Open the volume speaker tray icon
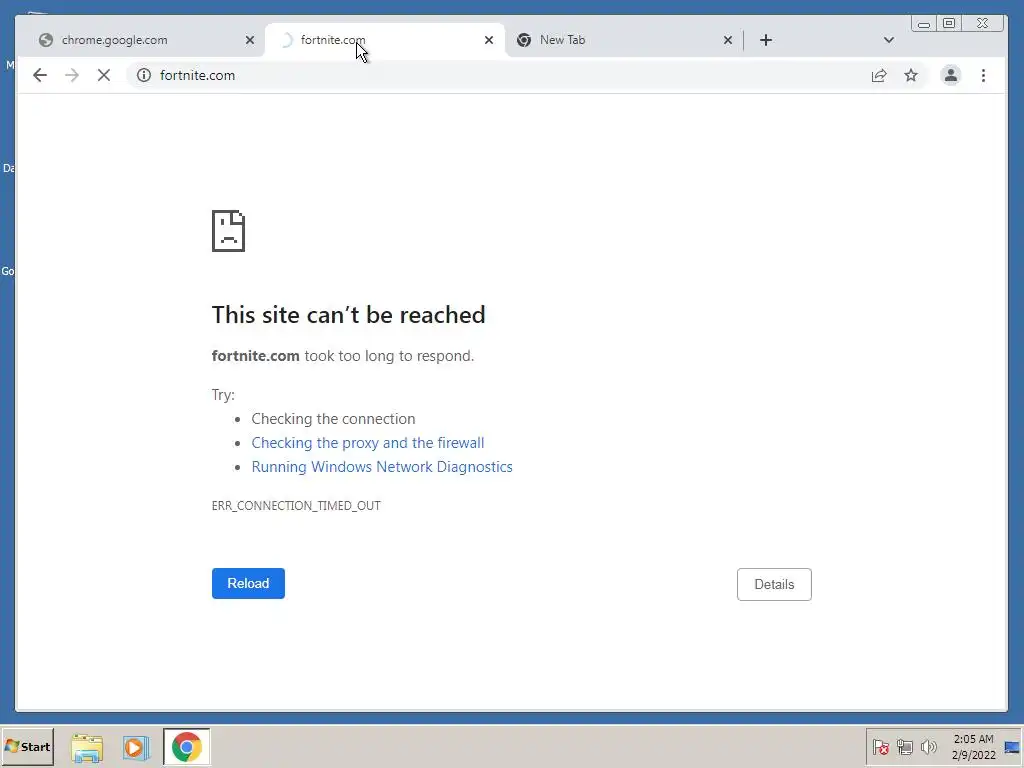Screen dimensions: 1024x768 click(x=928, y=746)
